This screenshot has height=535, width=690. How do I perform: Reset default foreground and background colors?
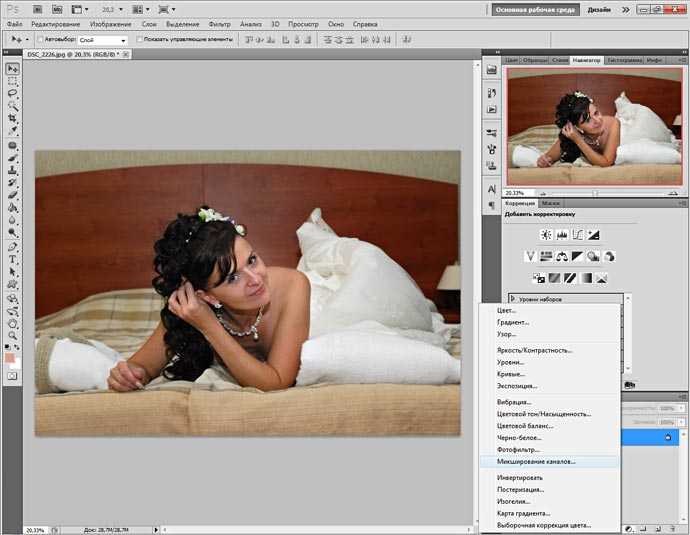coord(7,348)
